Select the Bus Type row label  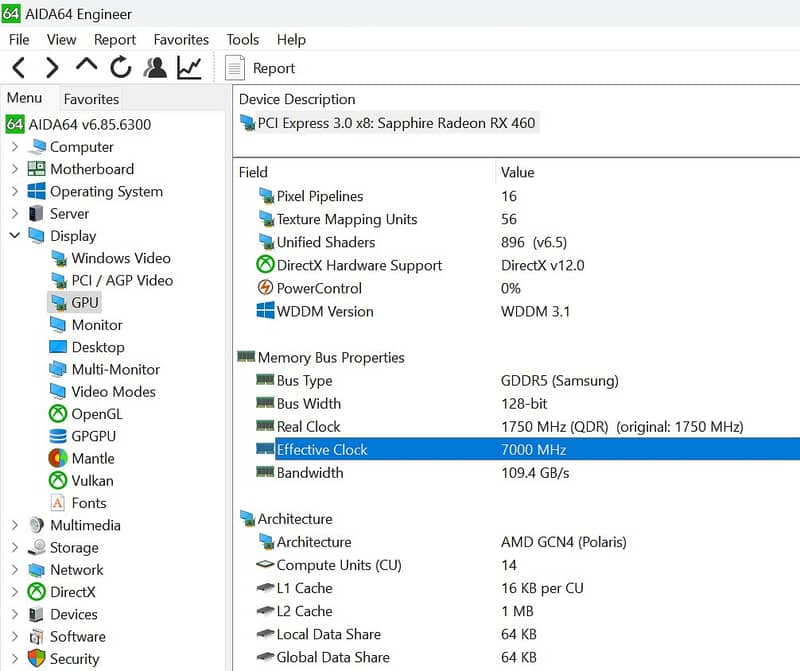[304, 381]
